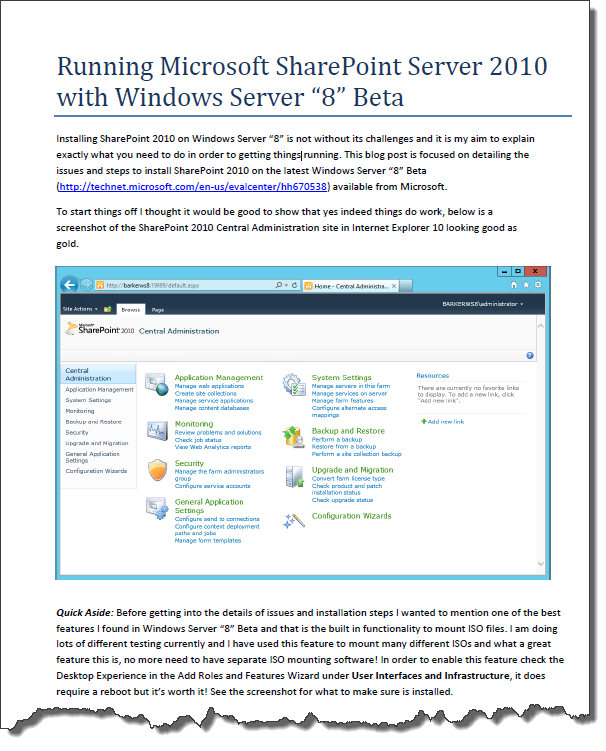This screenshot has height=751, width=606.
Task: Open Configuration Wizards in left navigation
Action: pyautogui.click(x=96, y=471)
